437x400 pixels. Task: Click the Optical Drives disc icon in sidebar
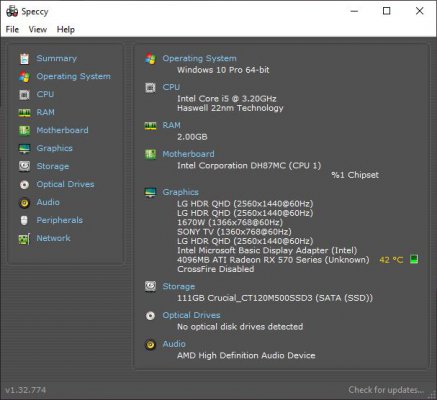(24, 184)
